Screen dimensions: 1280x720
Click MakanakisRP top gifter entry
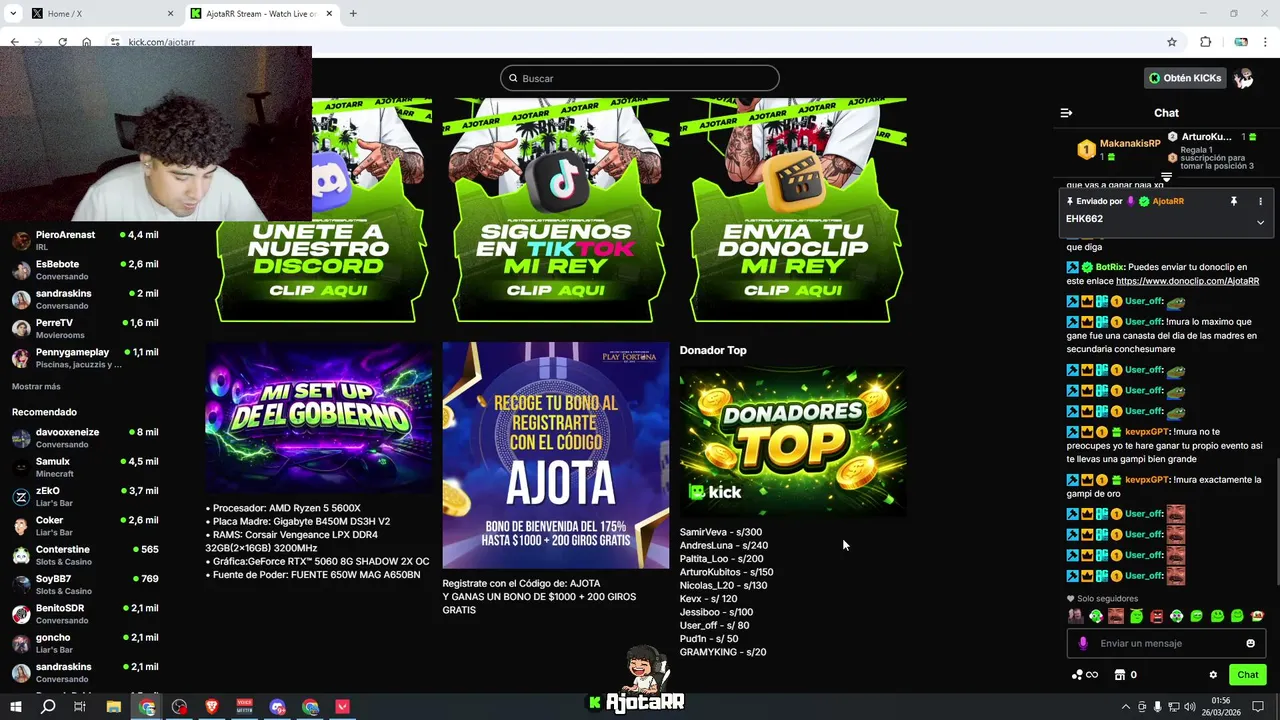click(1118, 150)
